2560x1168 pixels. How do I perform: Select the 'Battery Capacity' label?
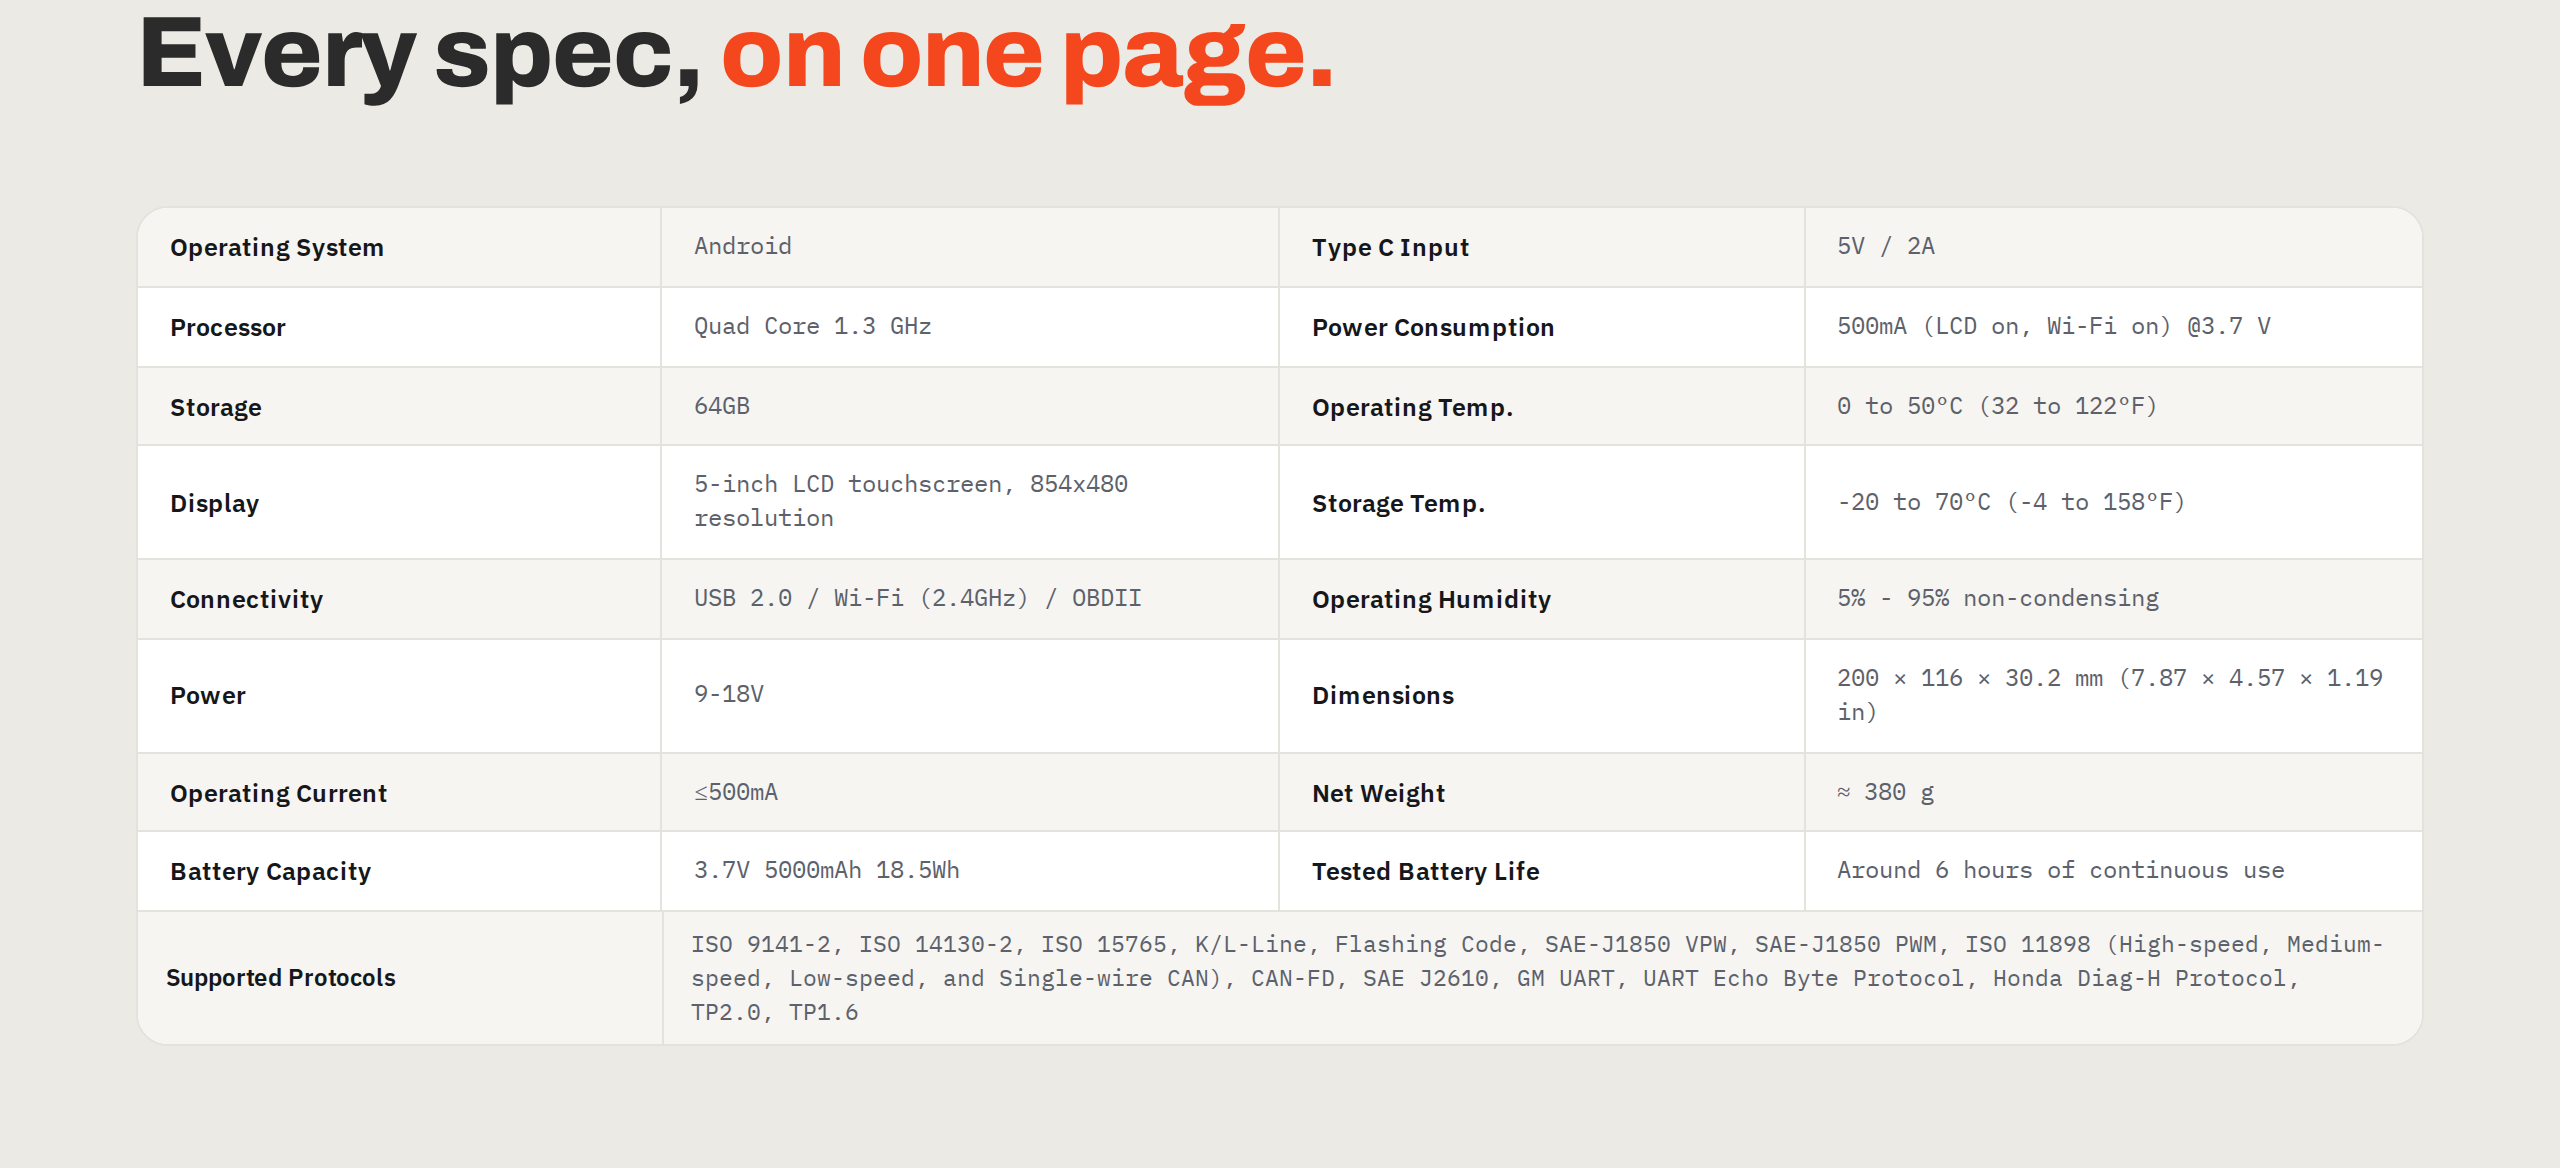pyautogui.click(x=270, y=872)
